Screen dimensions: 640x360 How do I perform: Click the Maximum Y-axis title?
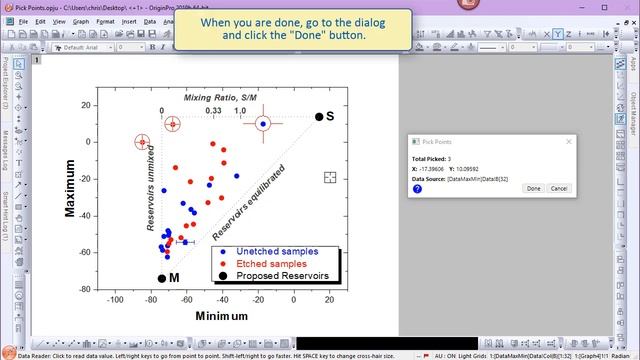coord(70,188)
